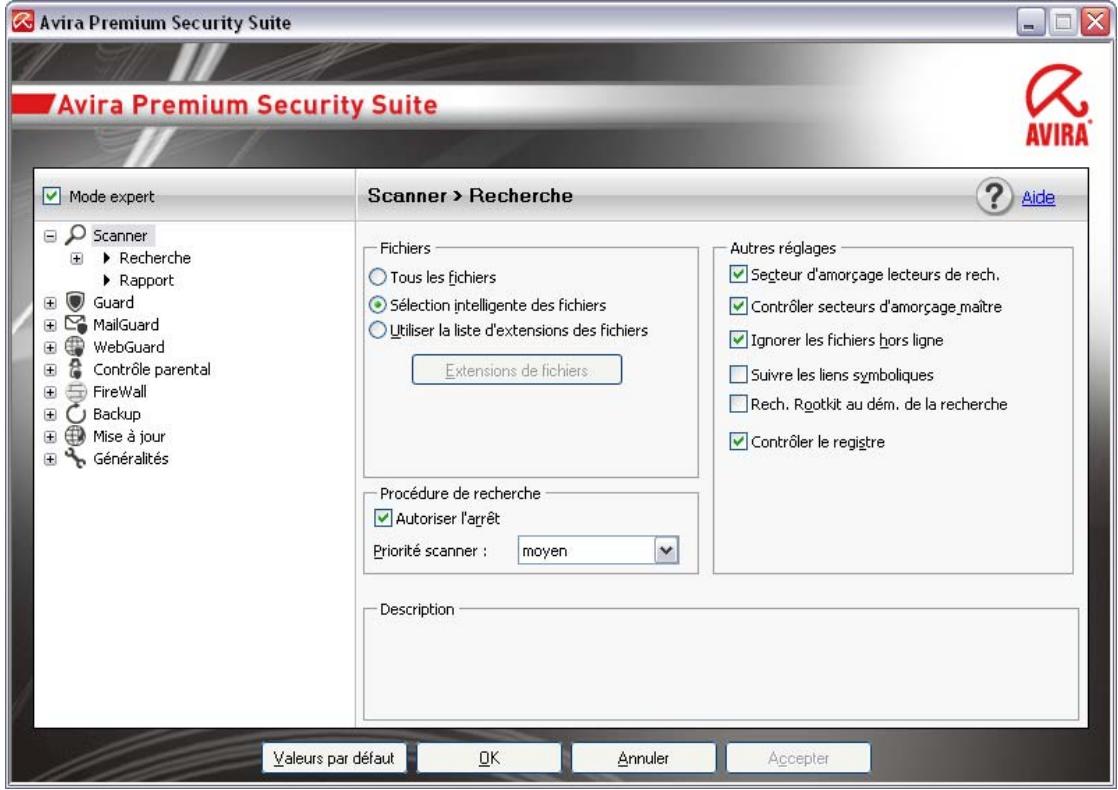1118x790 pixels.
Task: Click the Accepter button
Action: (798, 758)
